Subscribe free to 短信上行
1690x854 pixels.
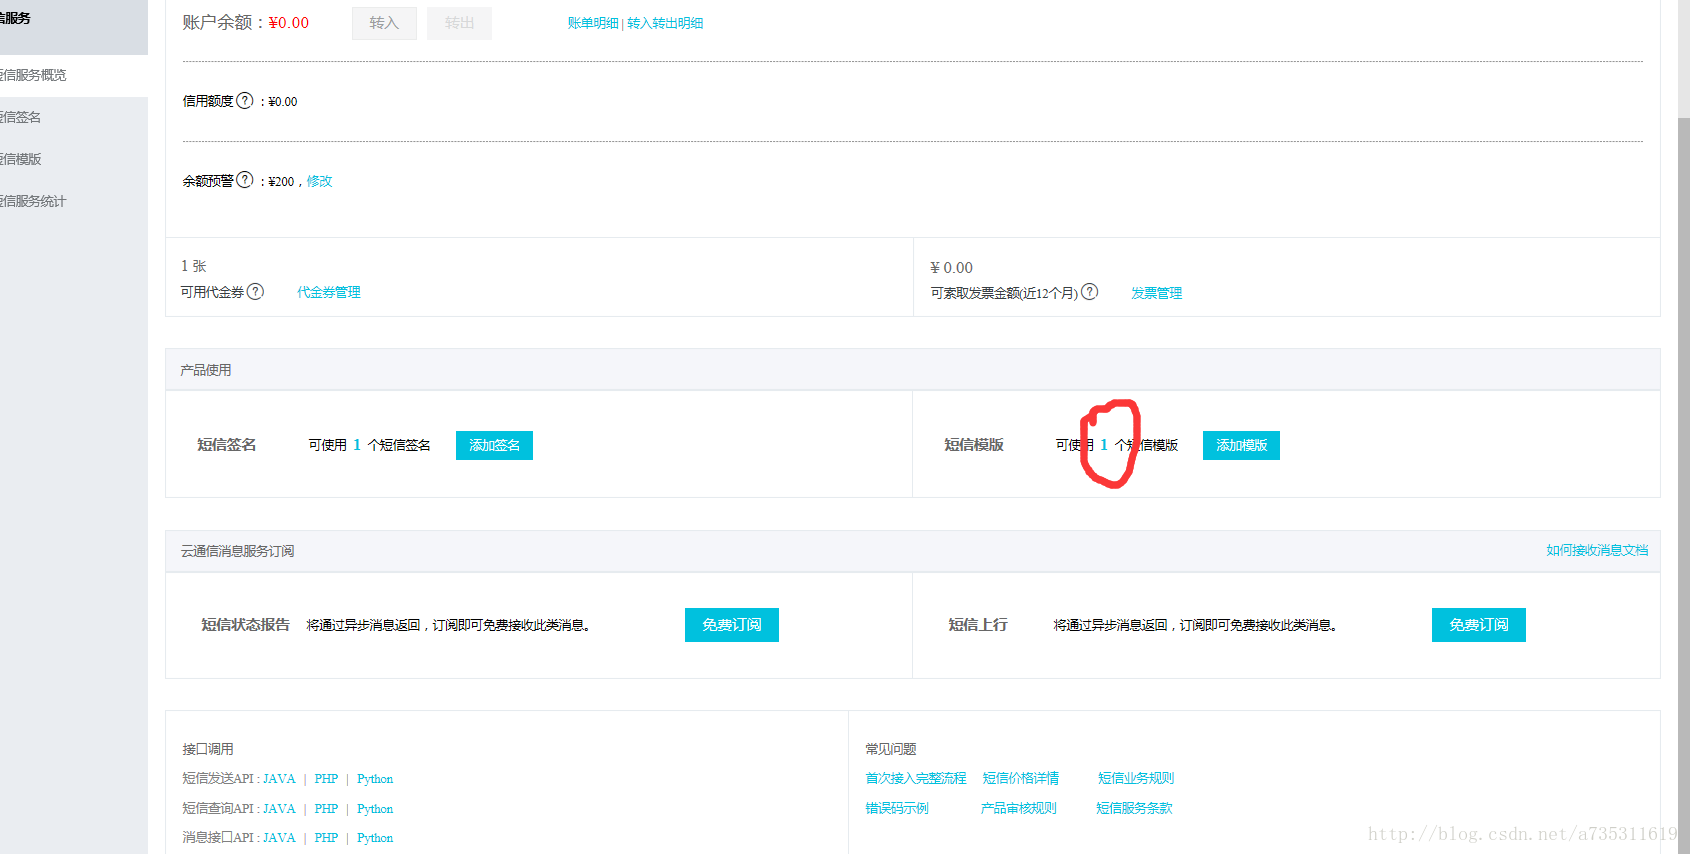(1478, 625)
